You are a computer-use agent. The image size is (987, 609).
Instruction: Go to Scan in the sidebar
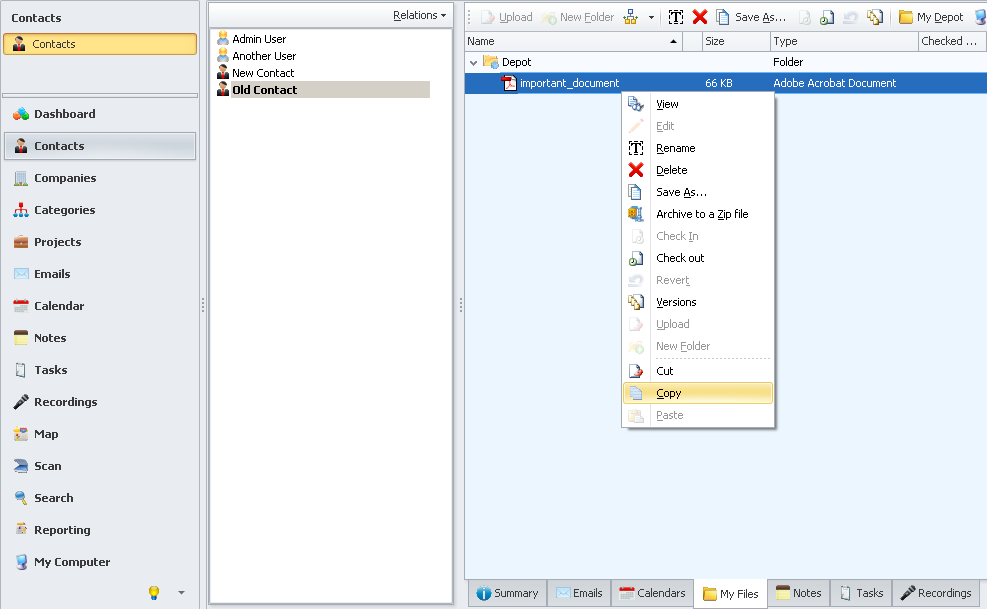(x=47, y=466)
